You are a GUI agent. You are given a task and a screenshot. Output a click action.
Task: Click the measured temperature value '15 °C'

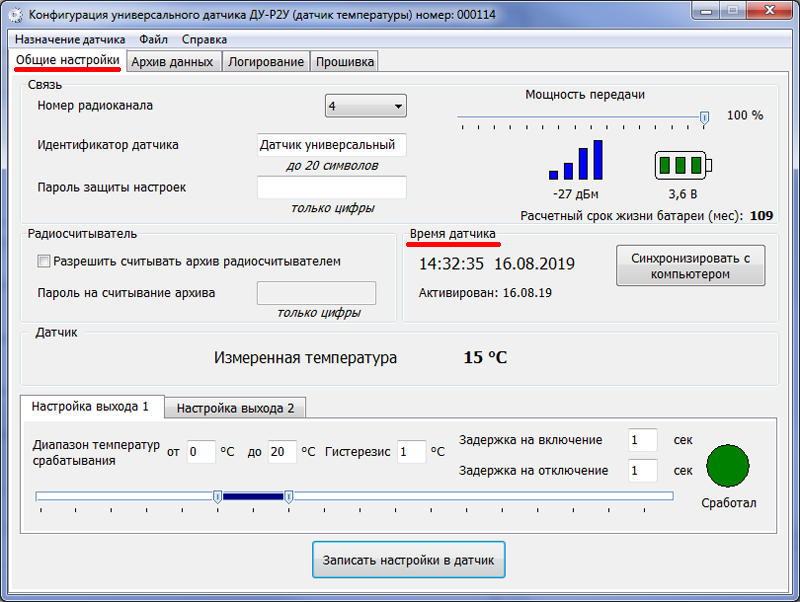(485, 358)
